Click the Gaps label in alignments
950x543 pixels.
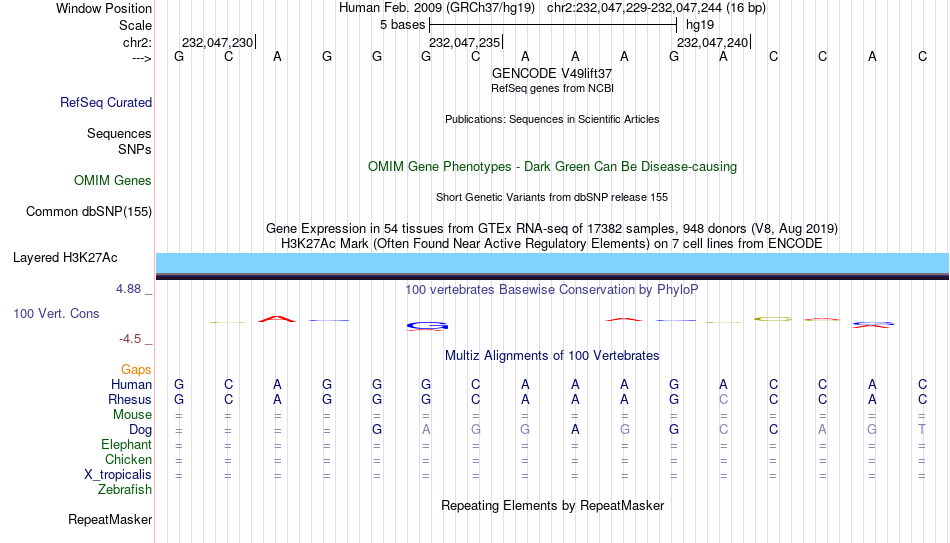136,370
